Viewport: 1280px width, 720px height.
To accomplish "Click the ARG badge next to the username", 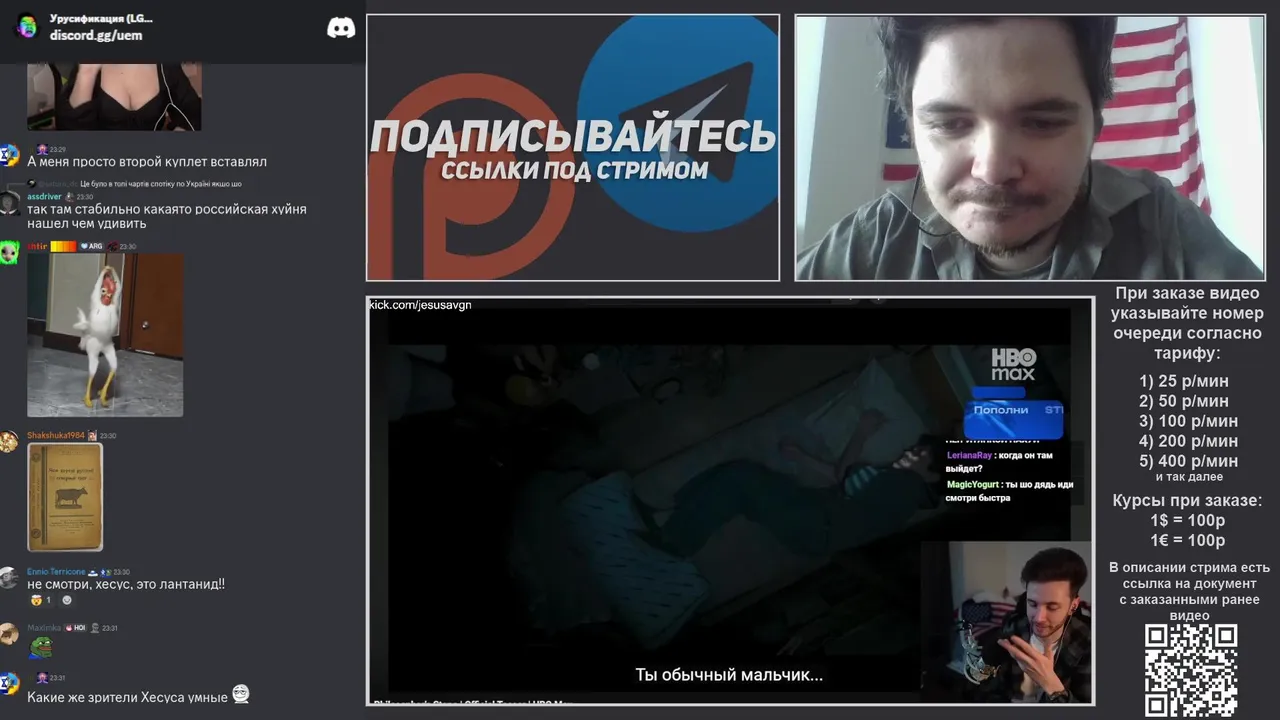I will click(x=91, y=246).
